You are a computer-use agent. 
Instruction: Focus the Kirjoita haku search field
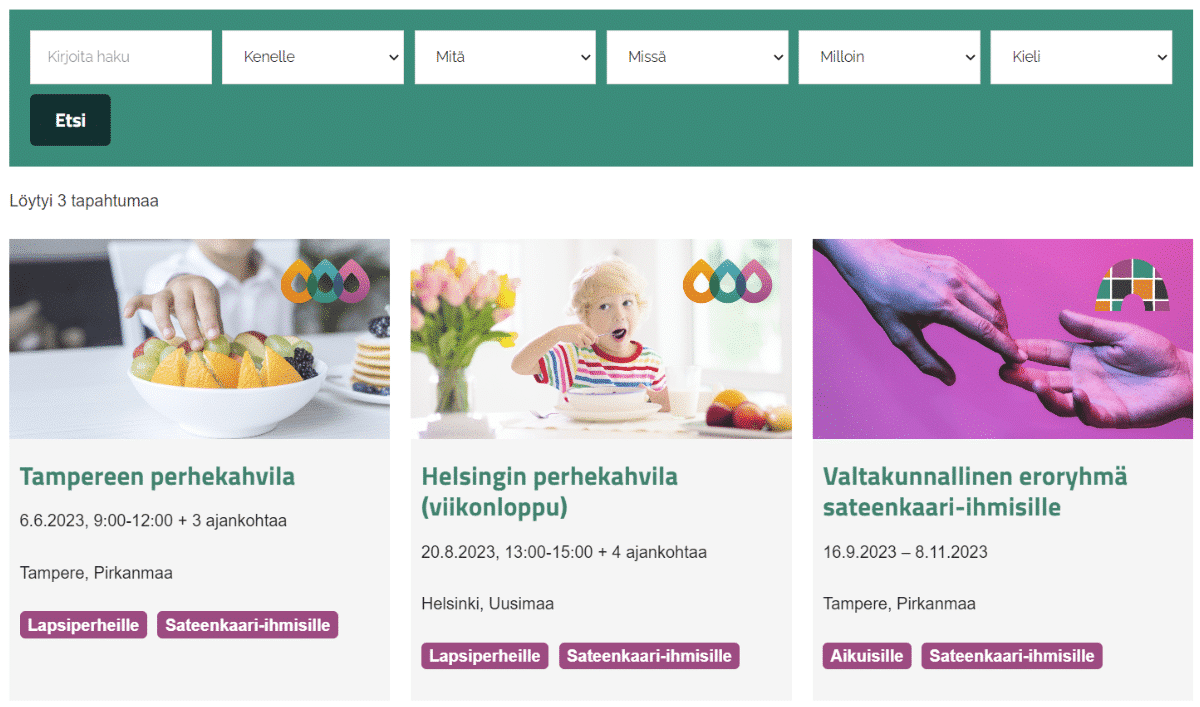121,57
